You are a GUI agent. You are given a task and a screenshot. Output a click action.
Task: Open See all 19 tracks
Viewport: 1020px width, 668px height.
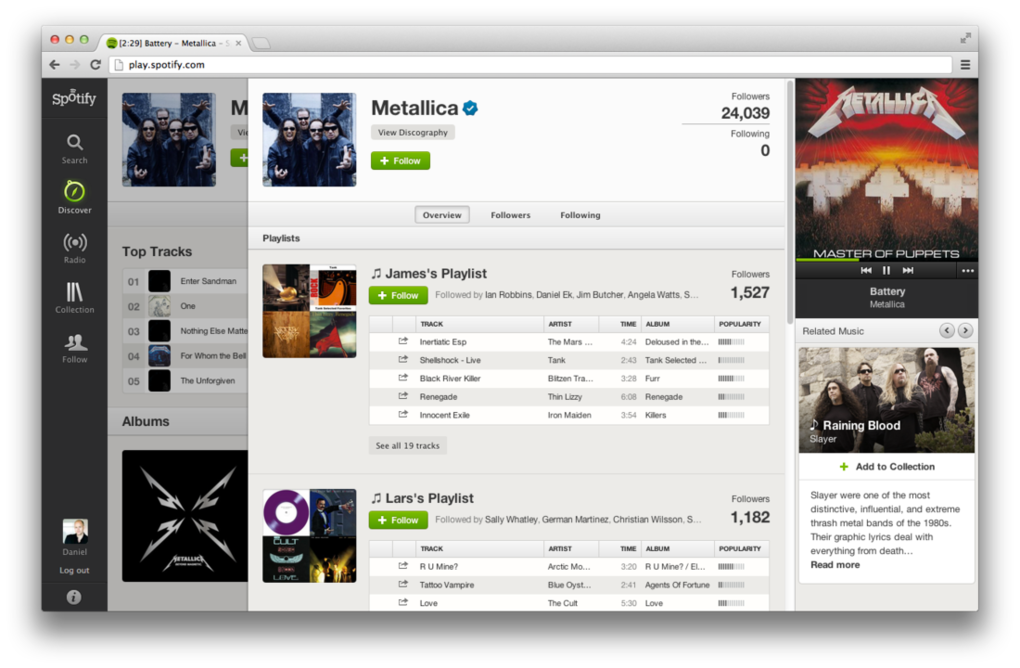(x=407, y=446)
